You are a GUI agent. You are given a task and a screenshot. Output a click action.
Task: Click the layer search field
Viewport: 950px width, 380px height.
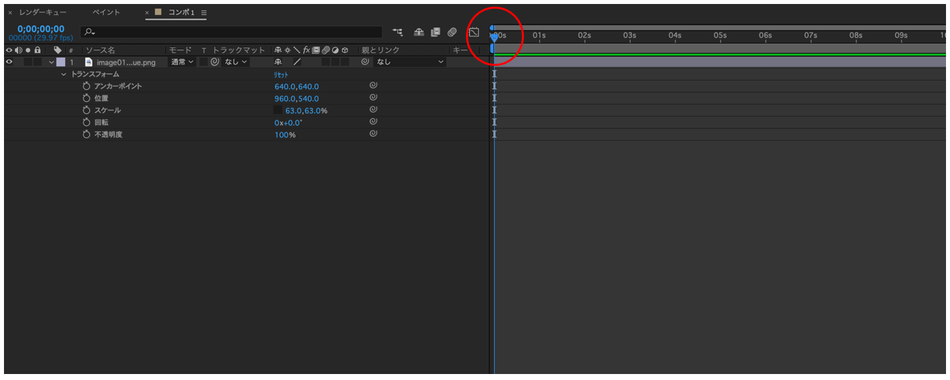(x=231, y=32)
